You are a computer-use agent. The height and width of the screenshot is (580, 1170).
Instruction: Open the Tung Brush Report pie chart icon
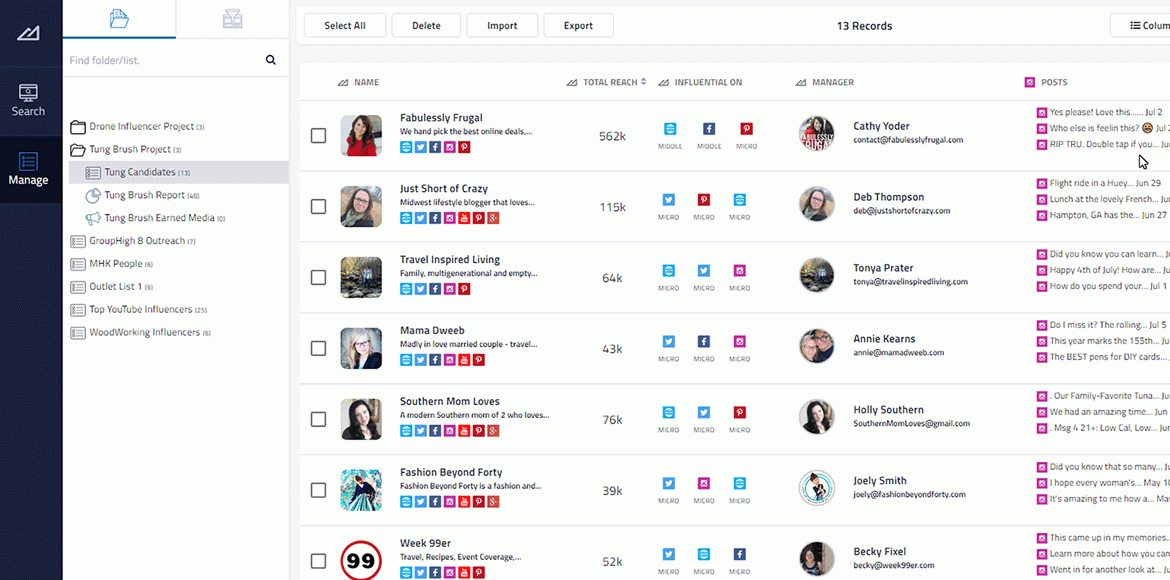(x=93, y=195)
